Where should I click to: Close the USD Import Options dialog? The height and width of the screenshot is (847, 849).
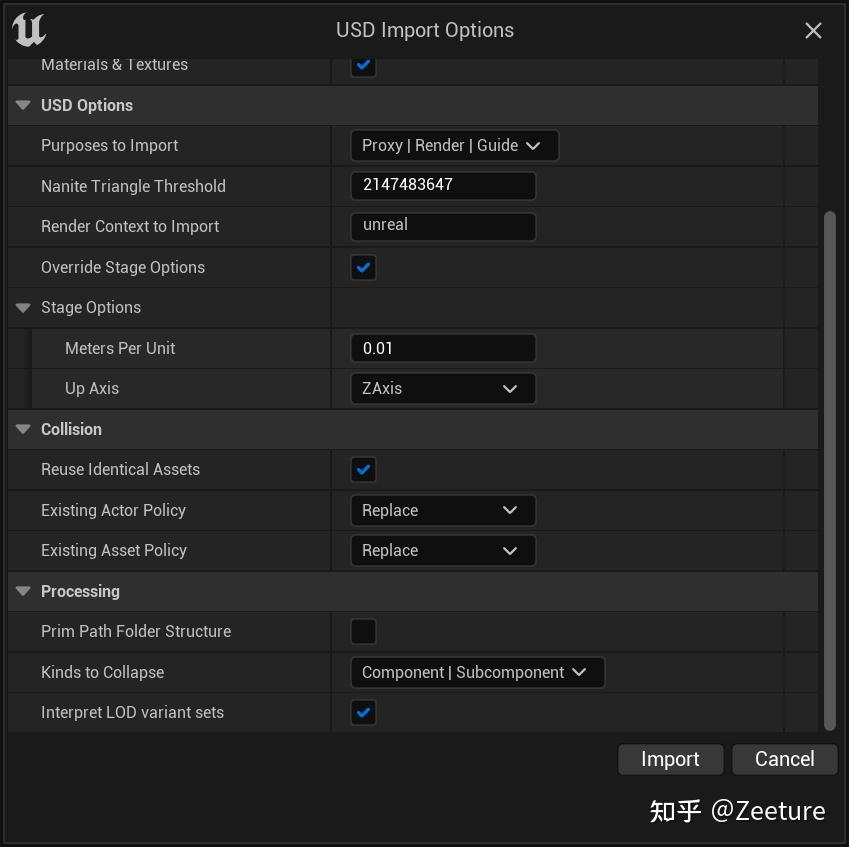tap(813, 31)
